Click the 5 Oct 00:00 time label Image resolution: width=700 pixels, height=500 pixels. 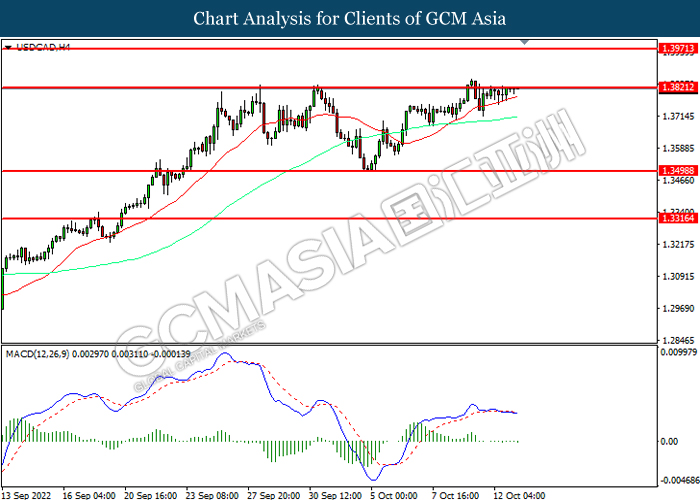pyautogui.click(x=394, y=495)
